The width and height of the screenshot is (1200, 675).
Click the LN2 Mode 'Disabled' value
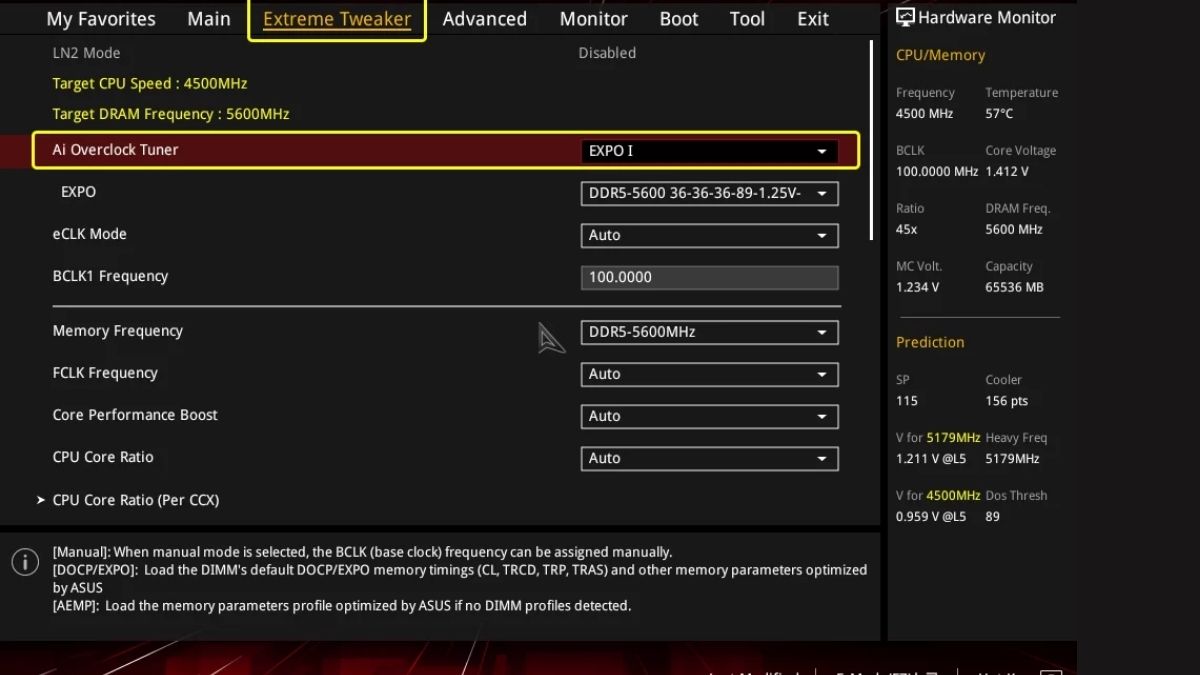pos(607,53)
